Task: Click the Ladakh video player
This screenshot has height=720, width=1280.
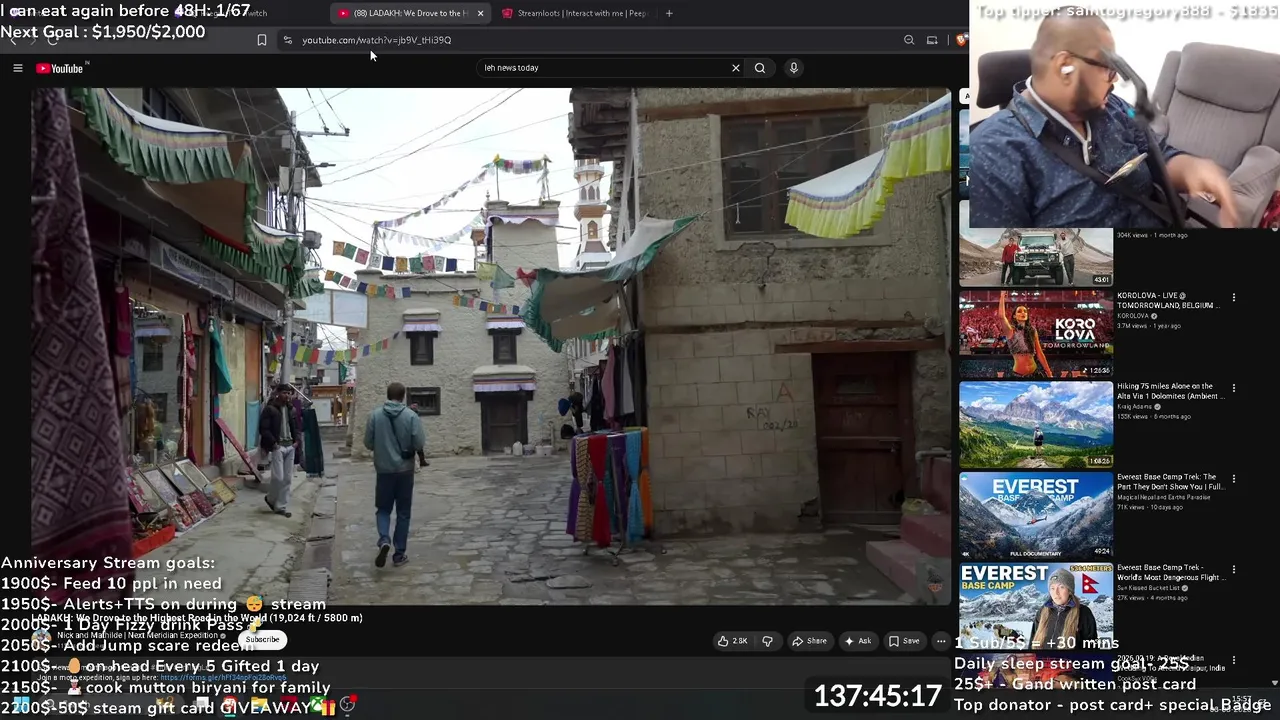Action: pos(491,346)
